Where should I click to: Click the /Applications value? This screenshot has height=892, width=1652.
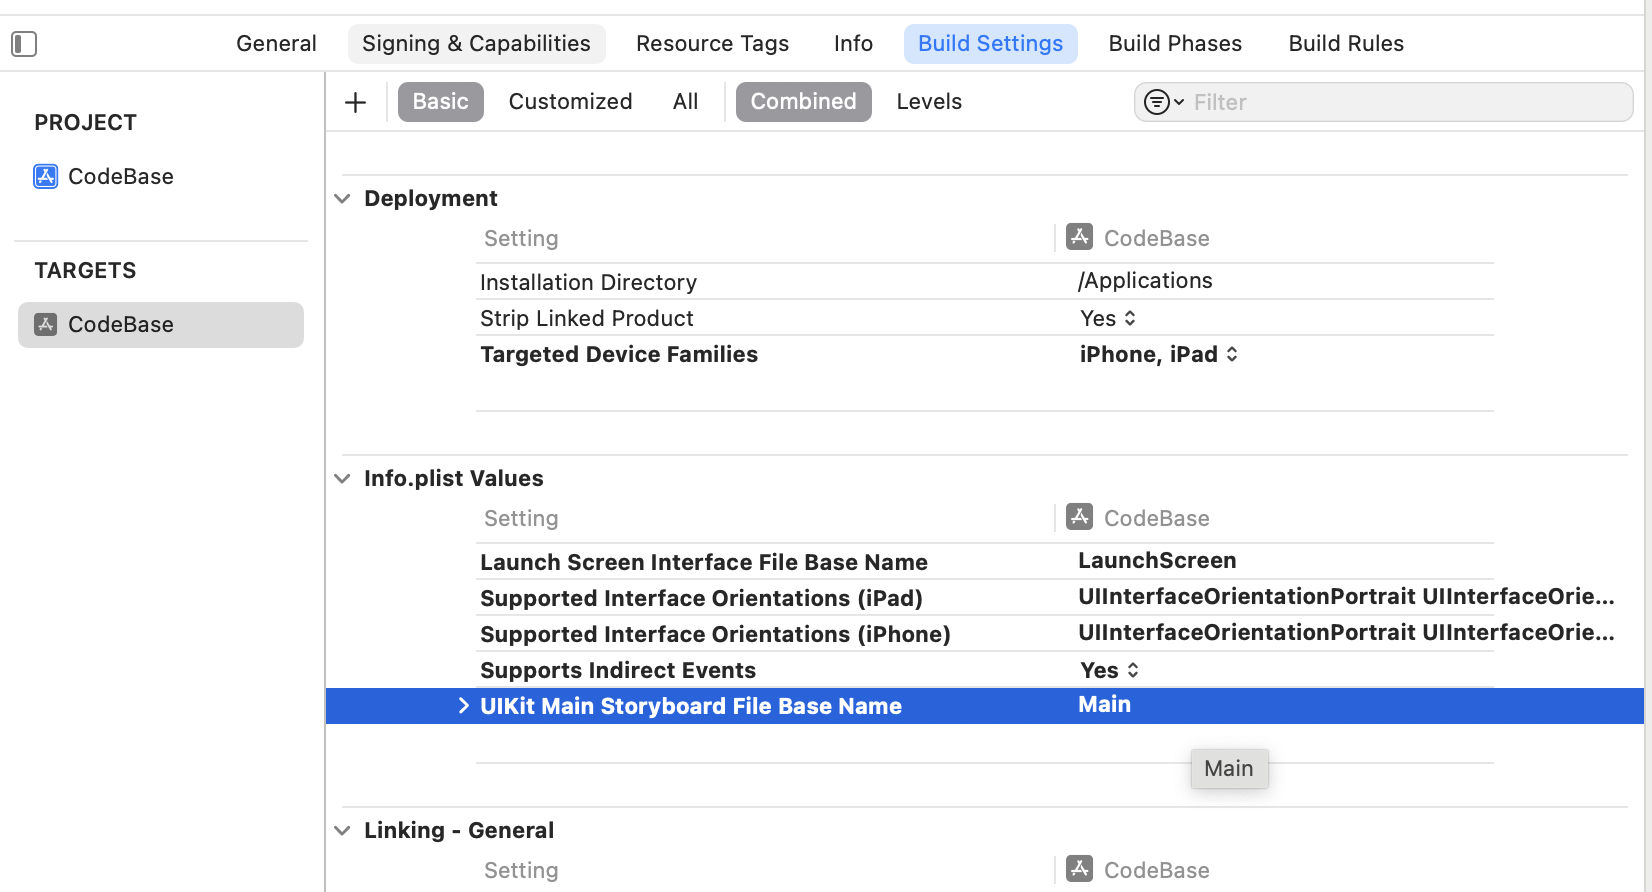pos(1145,281)
